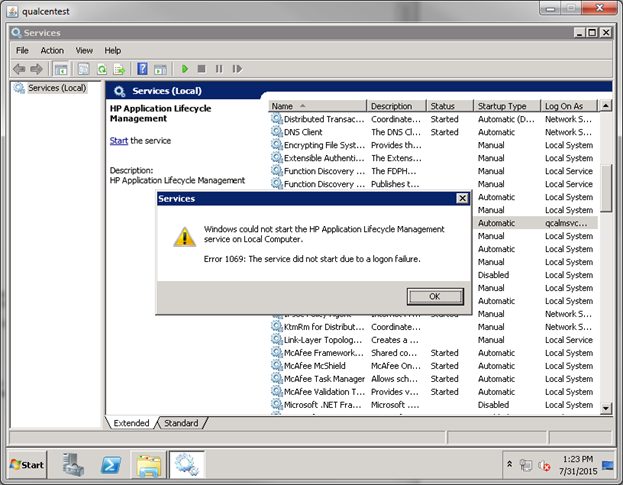Screen dimensions: 623x485
Task: Click the Back arrow in the toolbar
Action: coord(19,69)
